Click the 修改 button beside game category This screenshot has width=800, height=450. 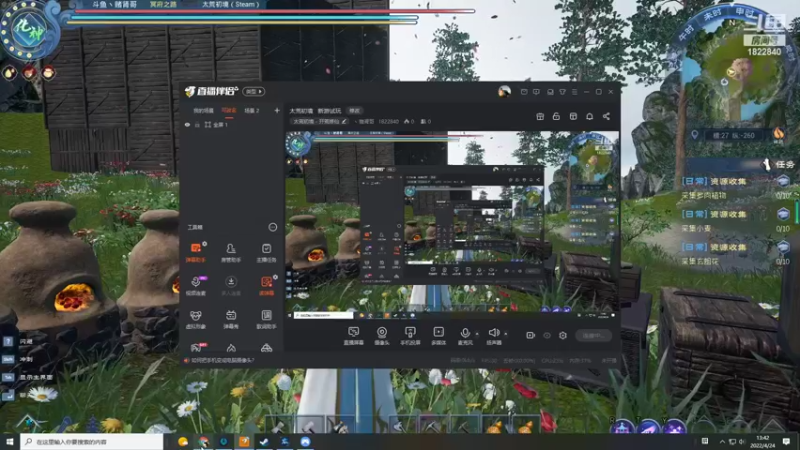pos(354,111)
